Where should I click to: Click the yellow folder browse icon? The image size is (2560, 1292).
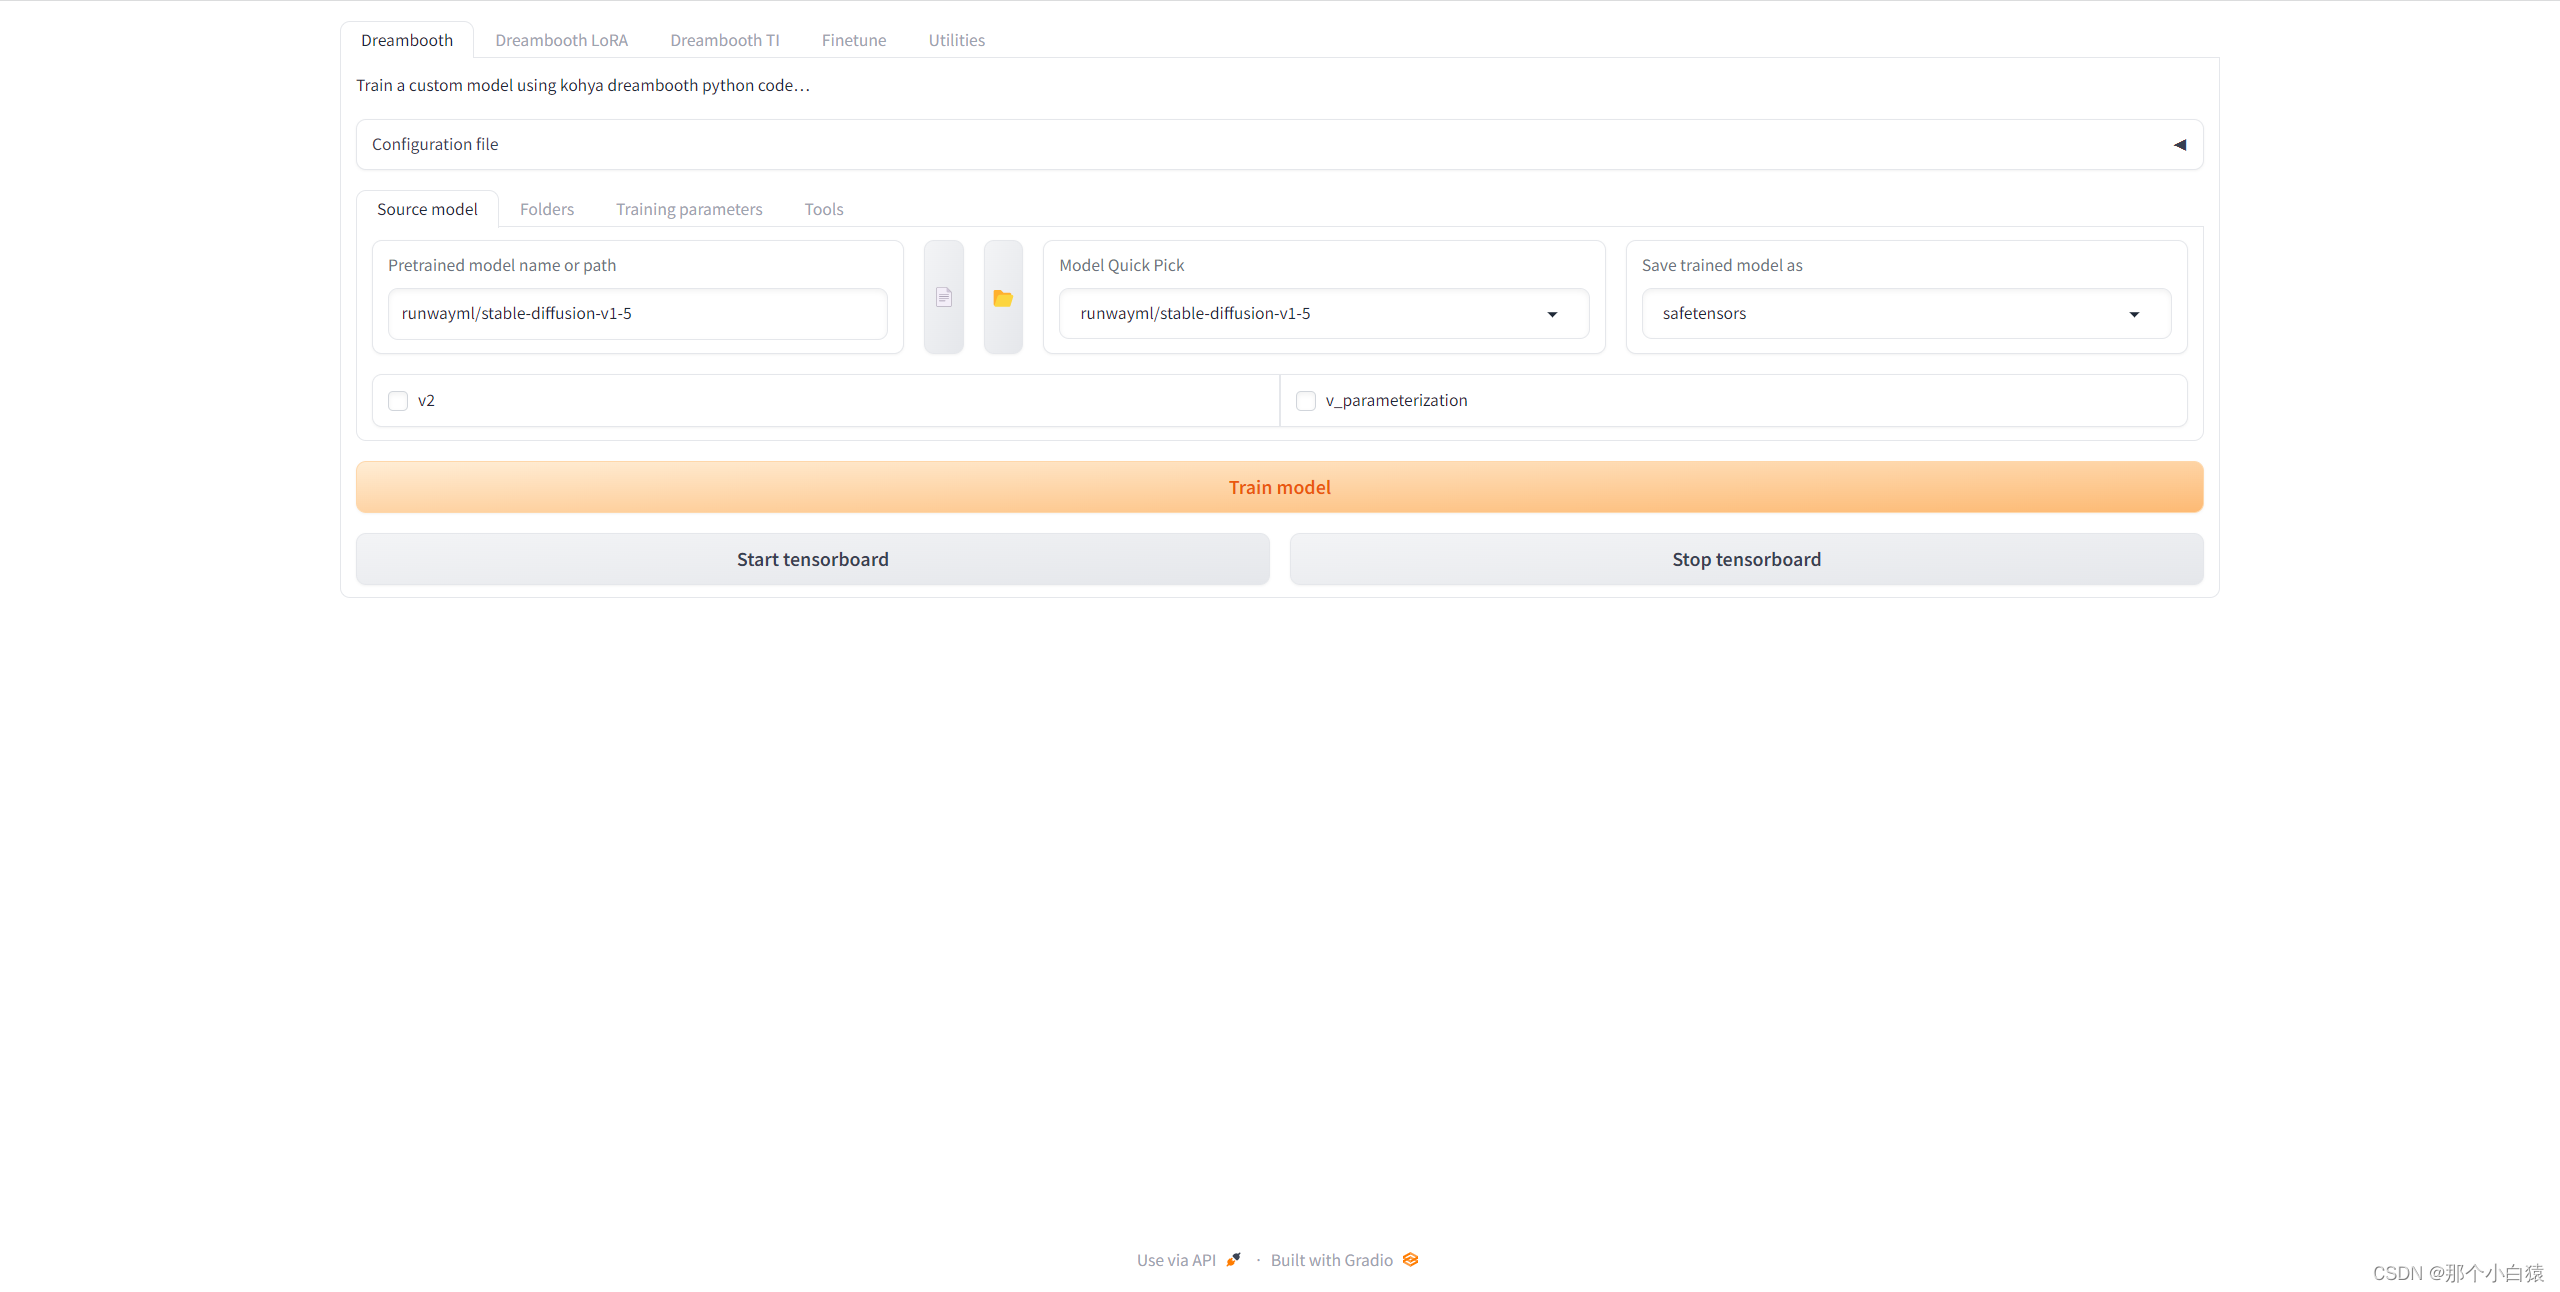pyautogui.click(x=1003, y=297)
